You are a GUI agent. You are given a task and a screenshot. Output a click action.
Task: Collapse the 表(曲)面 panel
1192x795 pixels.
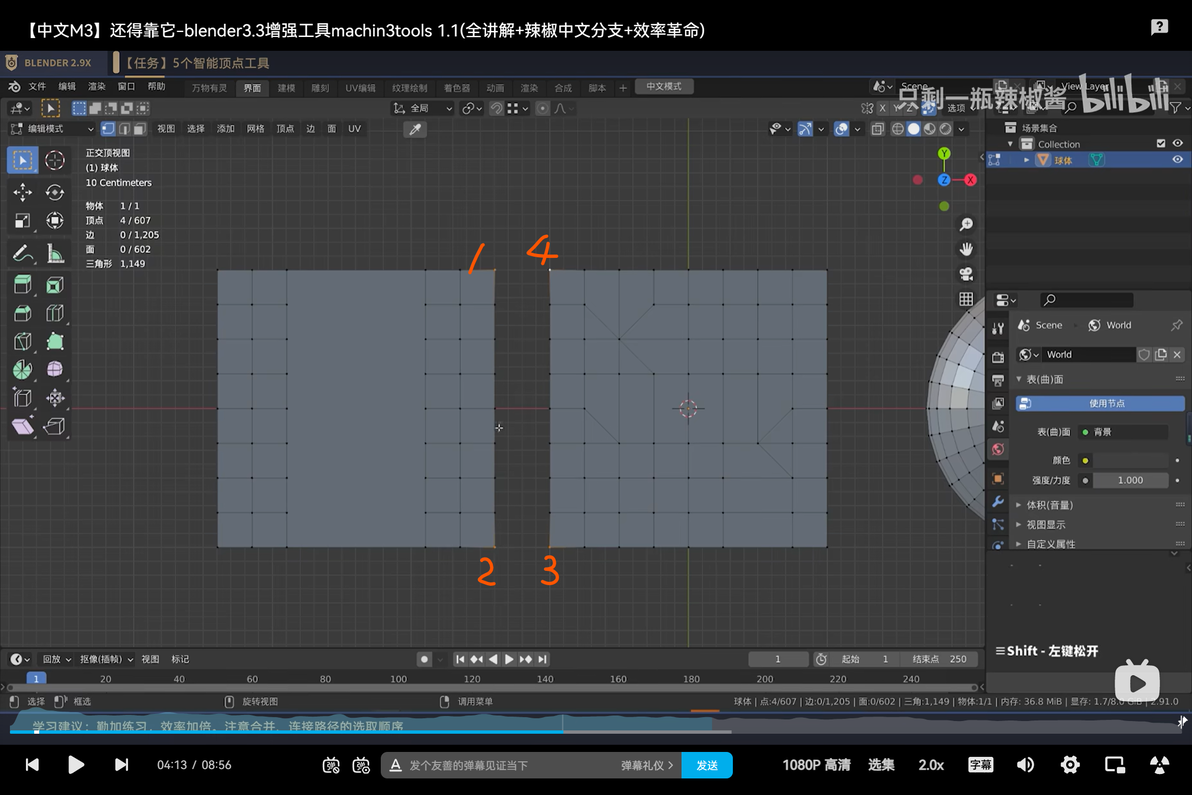pos(1019,379)
